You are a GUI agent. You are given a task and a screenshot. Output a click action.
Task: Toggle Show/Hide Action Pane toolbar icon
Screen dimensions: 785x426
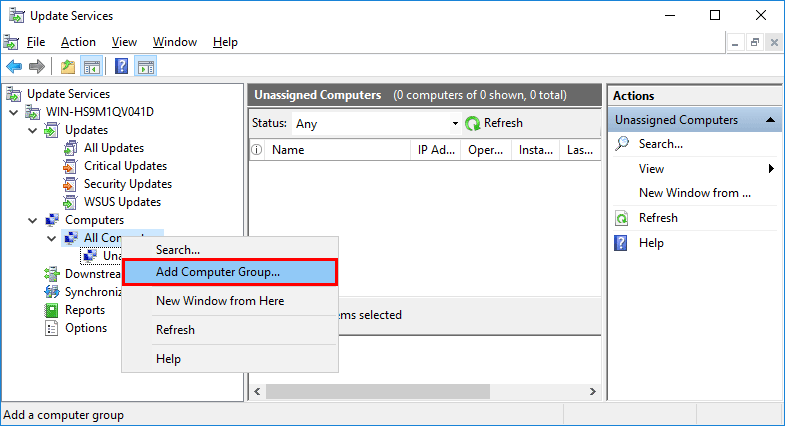click(x=146, y=66)
